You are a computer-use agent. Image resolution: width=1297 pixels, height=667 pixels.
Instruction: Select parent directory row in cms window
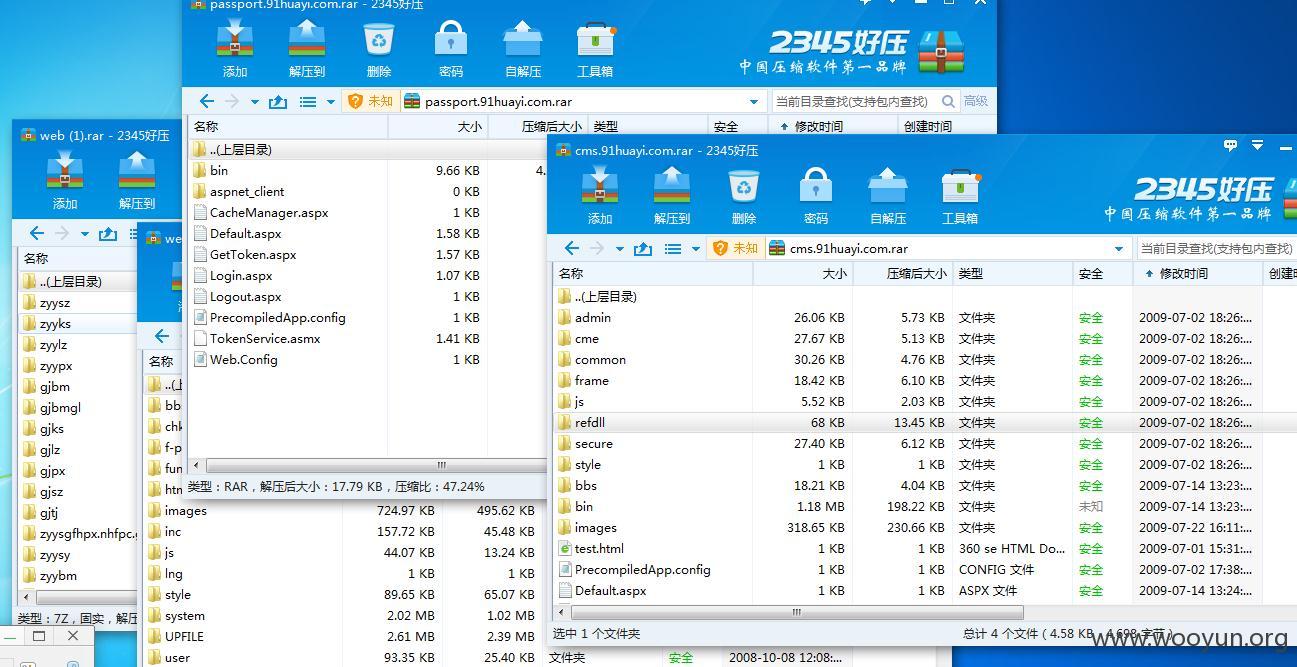pyautogui.click(x=925, y=296)
